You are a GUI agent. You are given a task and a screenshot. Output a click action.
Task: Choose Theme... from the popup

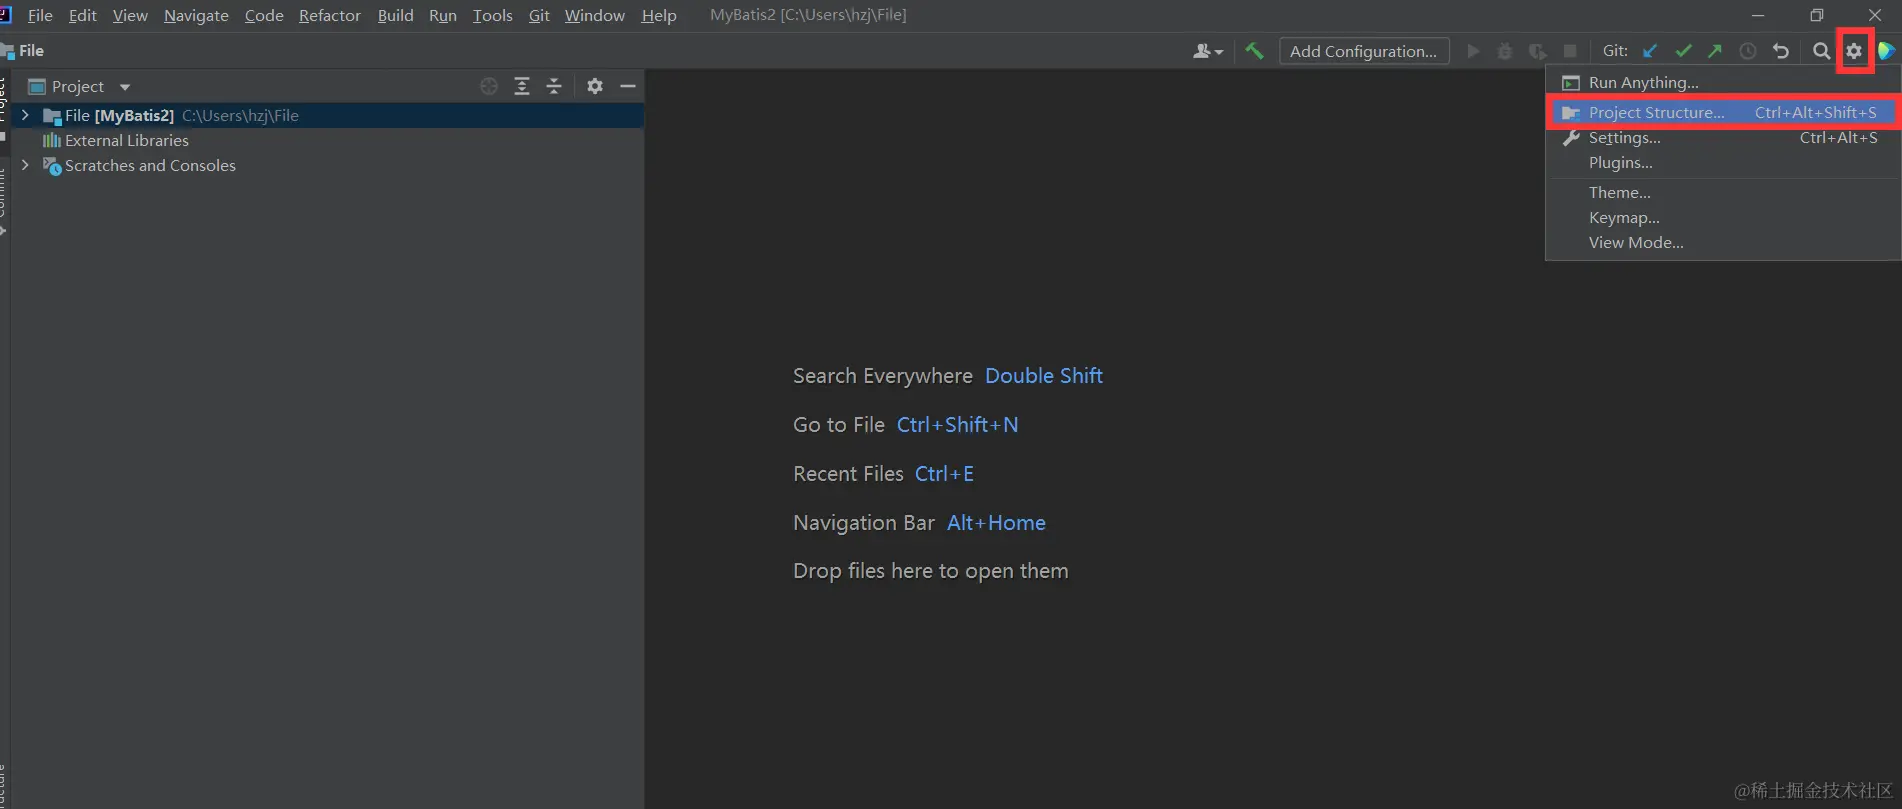coord(1723,193)
